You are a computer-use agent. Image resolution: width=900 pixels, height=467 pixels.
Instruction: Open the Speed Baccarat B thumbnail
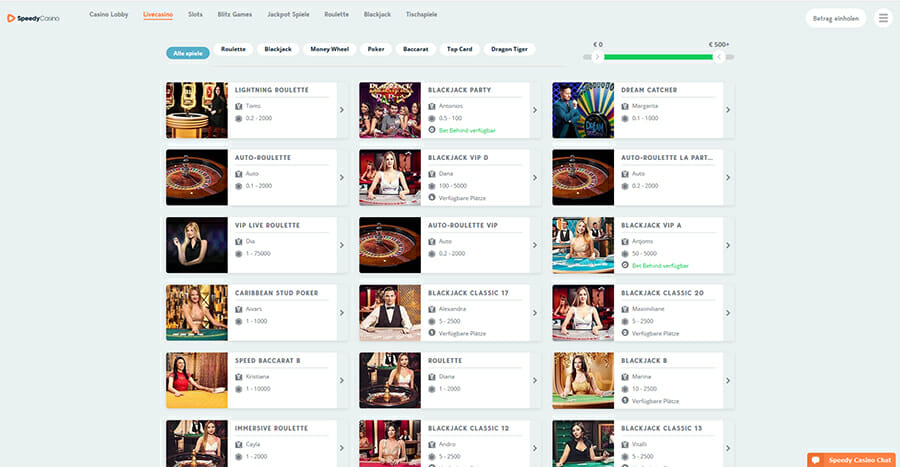(x=197, y=381)
